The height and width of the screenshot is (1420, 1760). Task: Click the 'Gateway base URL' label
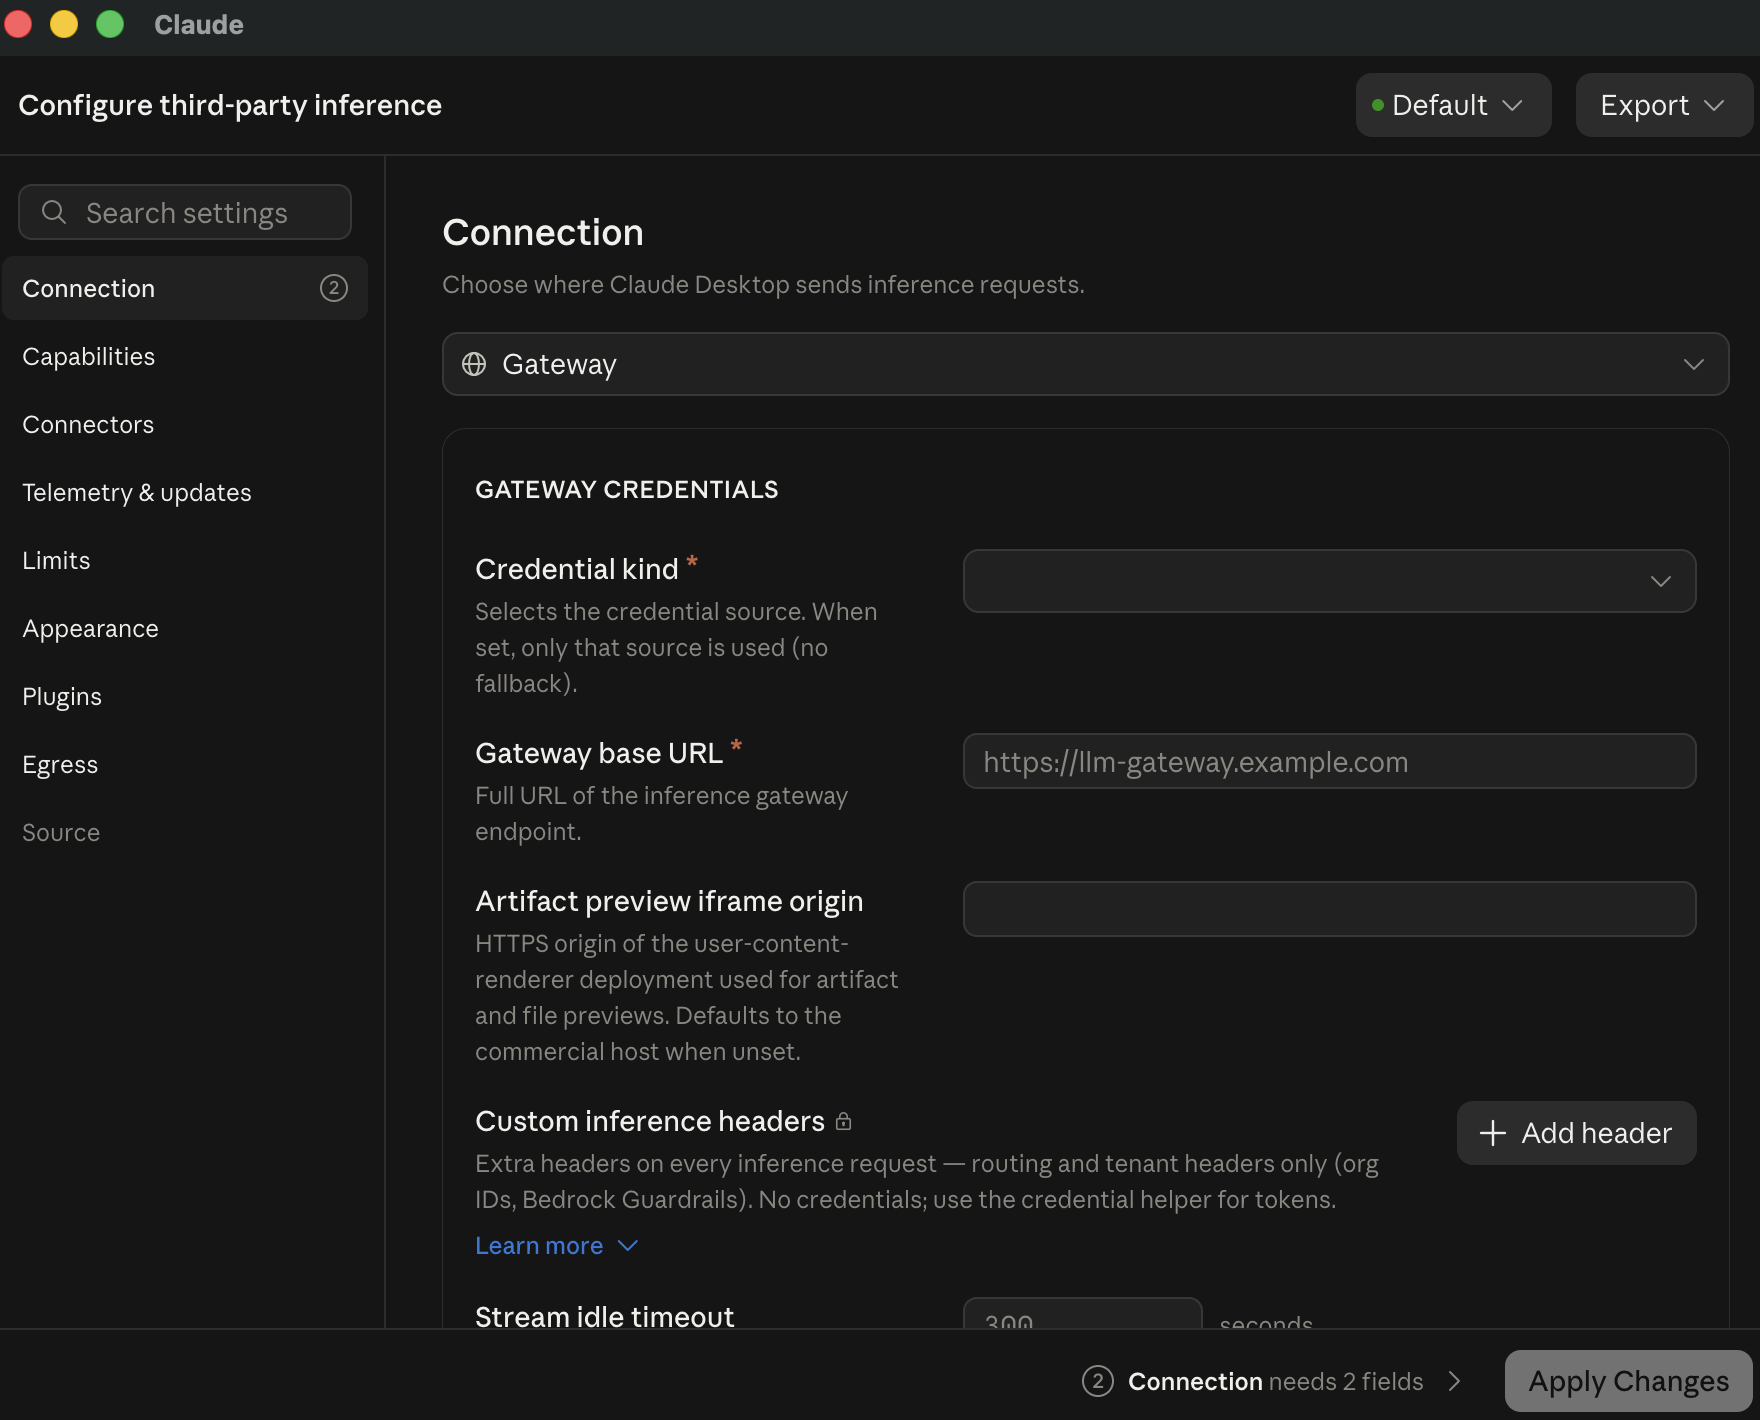599,753
